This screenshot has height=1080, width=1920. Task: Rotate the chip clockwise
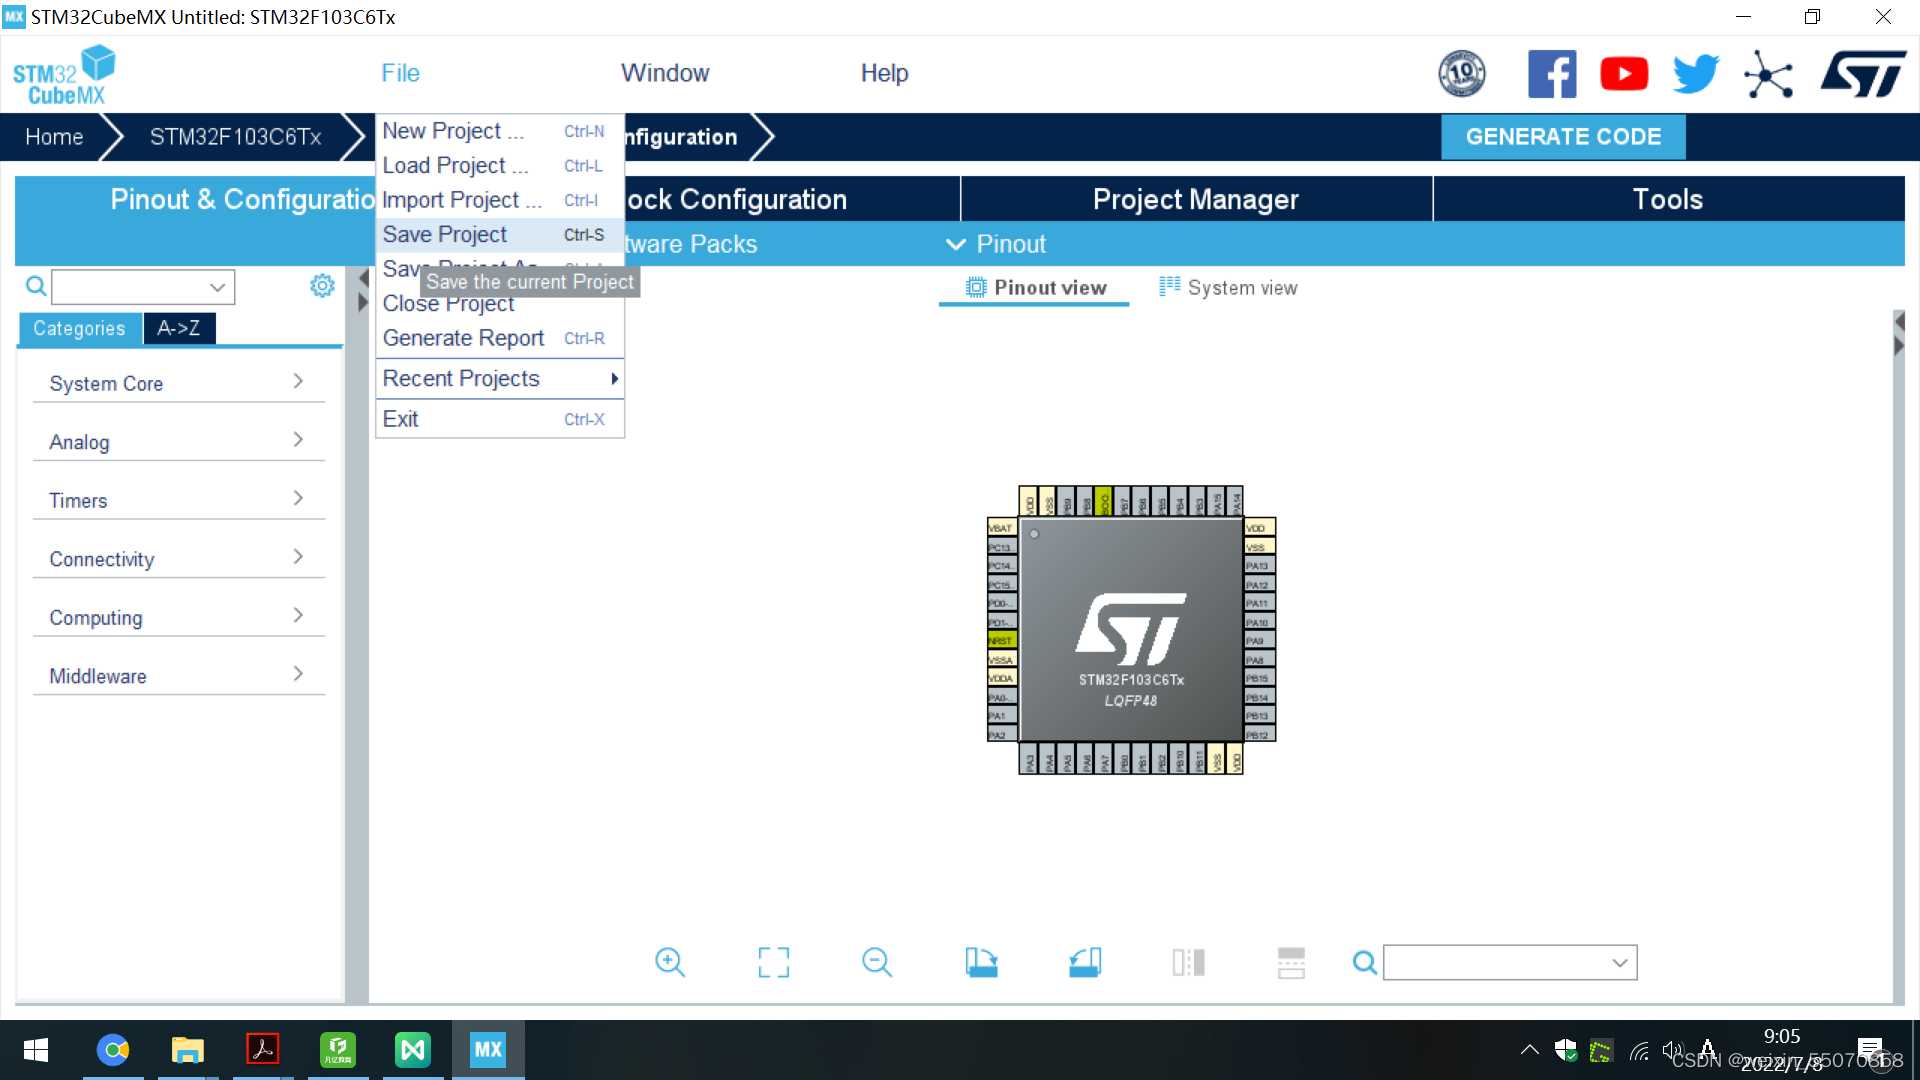(981, 962)
